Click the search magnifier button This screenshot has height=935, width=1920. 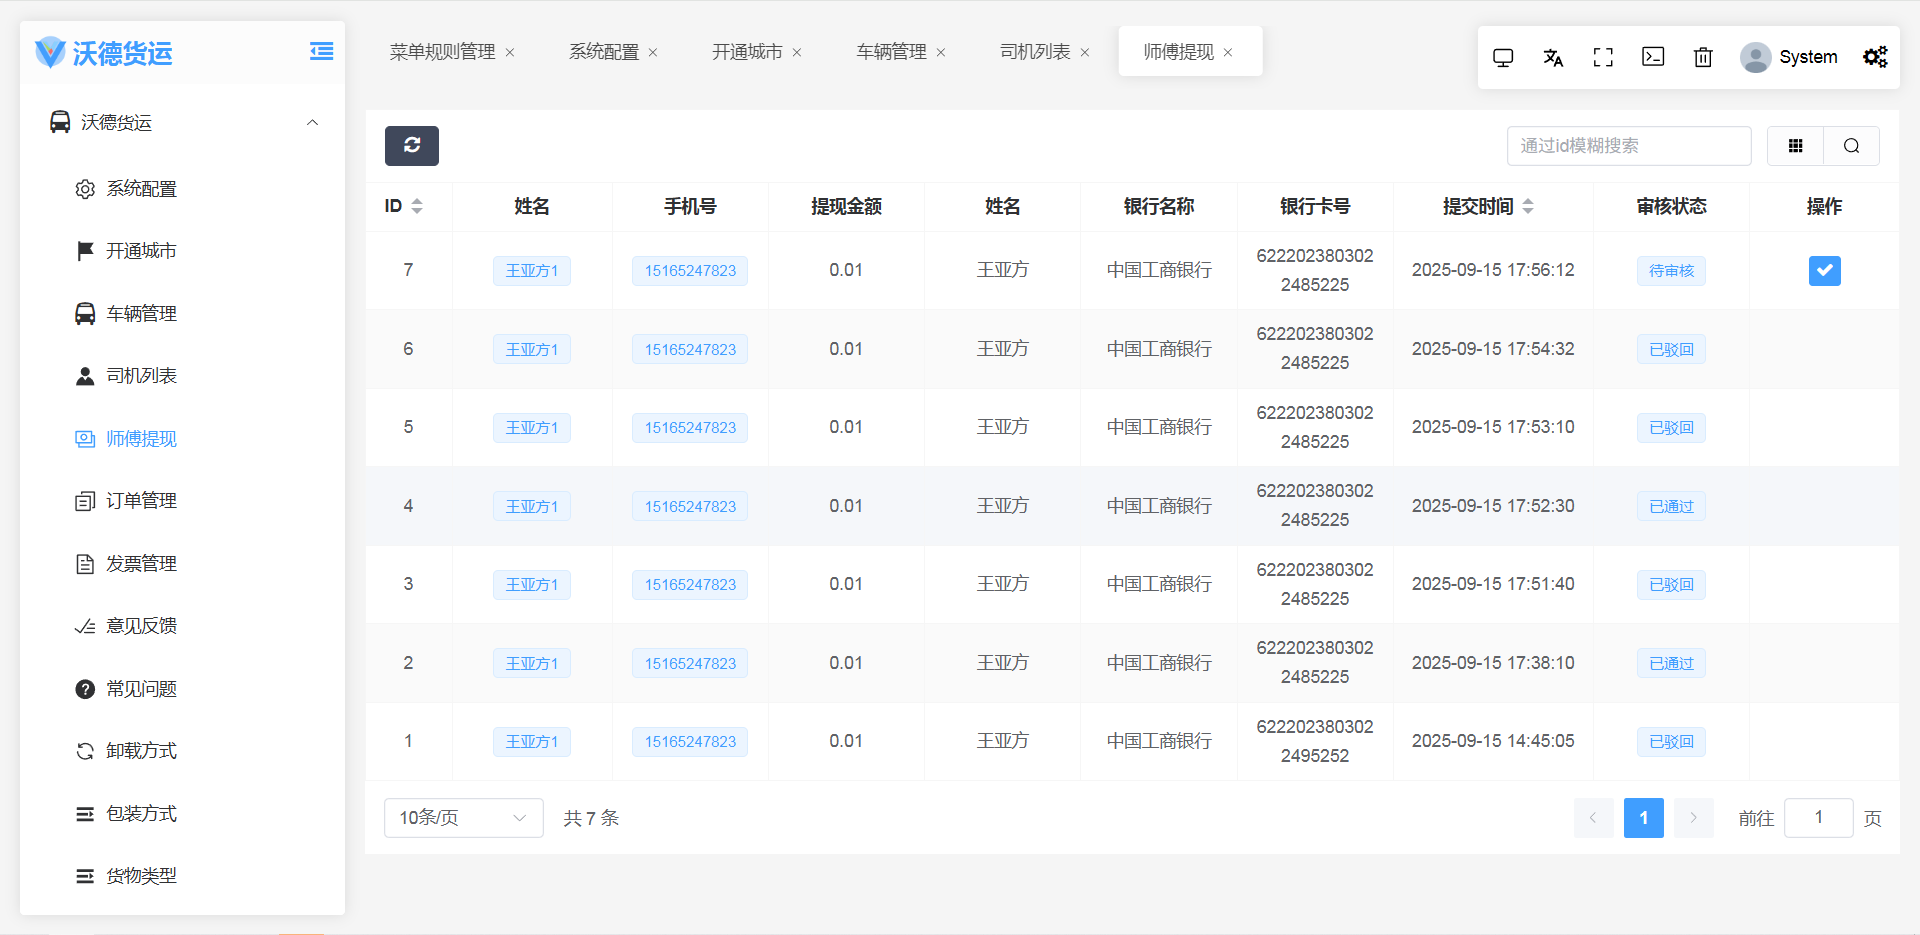1851,146
